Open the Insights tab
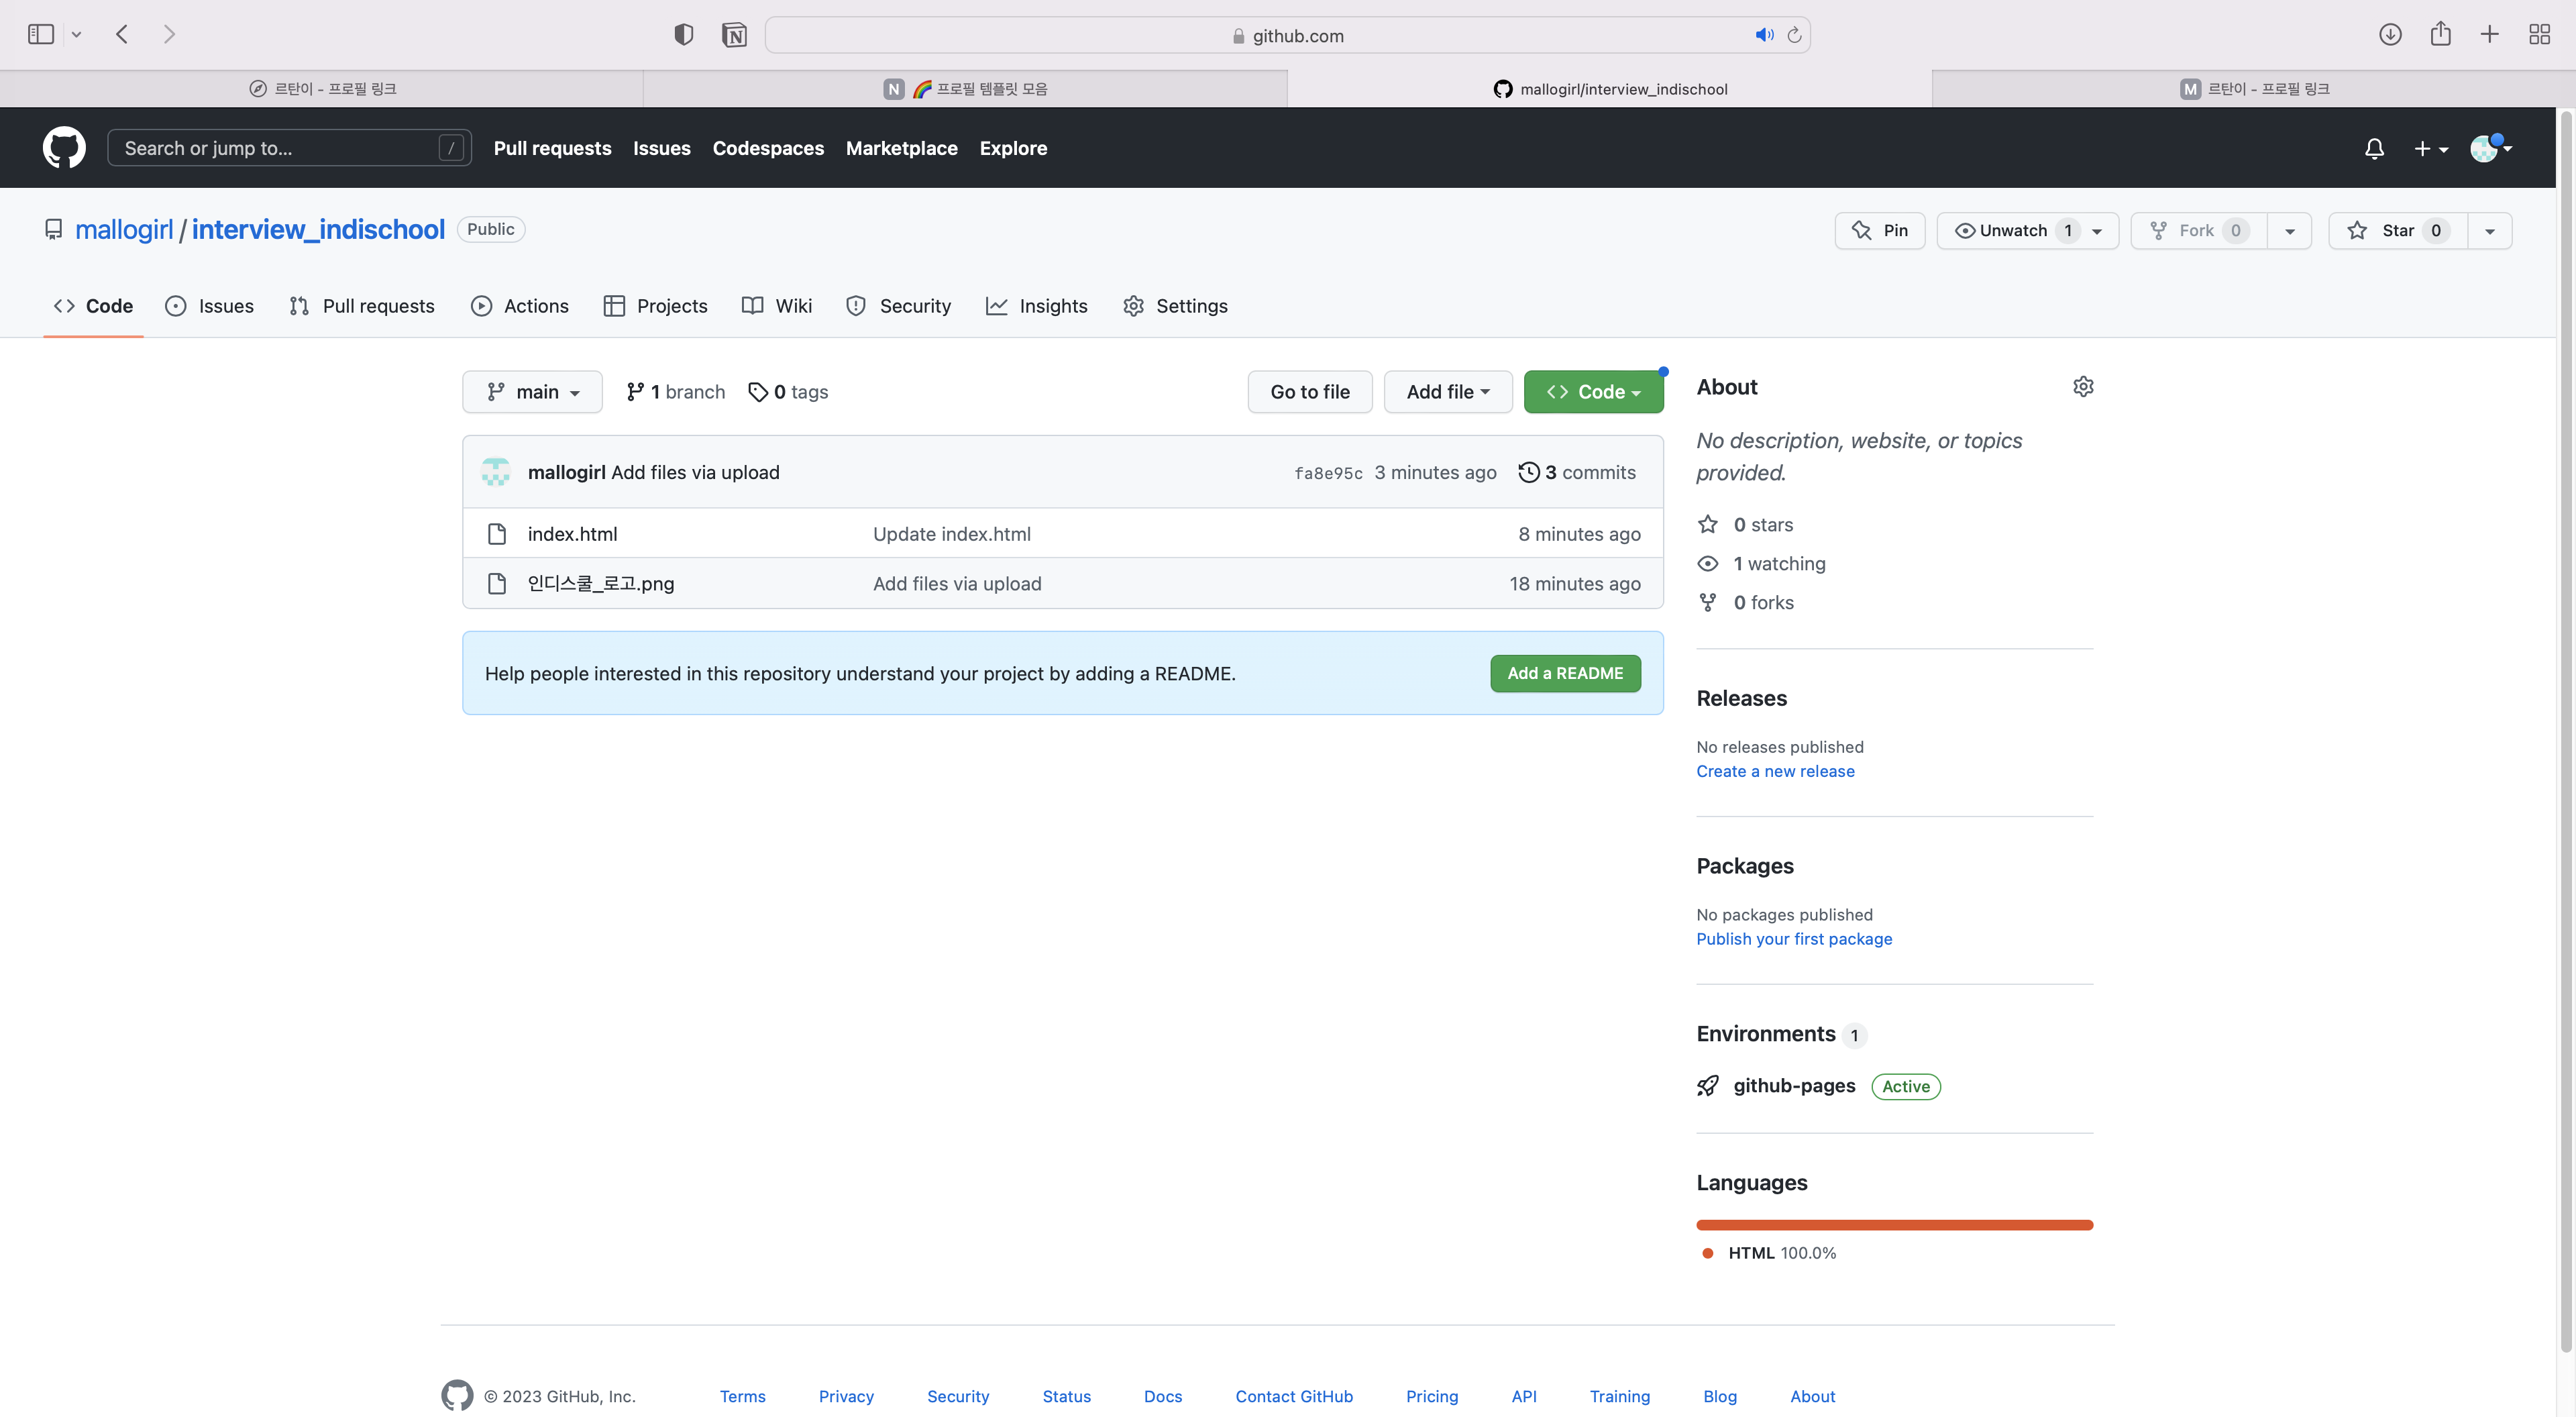The image size is (2576, 1417). pos(1036,306)
